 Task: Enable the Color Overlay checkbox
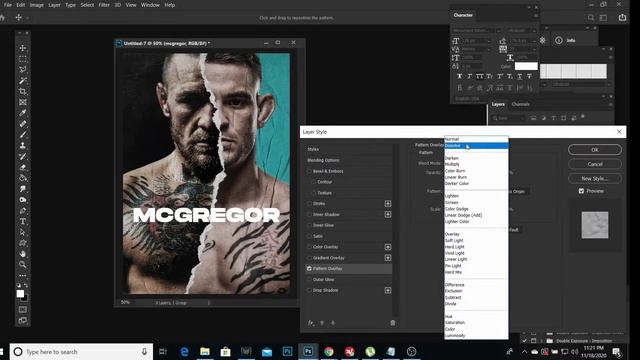(309, 247)
